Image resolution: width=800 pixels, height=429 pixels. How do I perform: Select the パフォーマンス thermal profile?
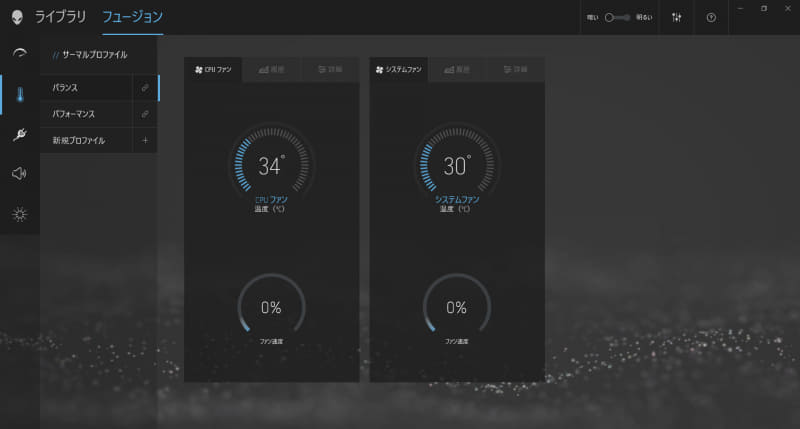pyautogui.click(x=86, y=114)
